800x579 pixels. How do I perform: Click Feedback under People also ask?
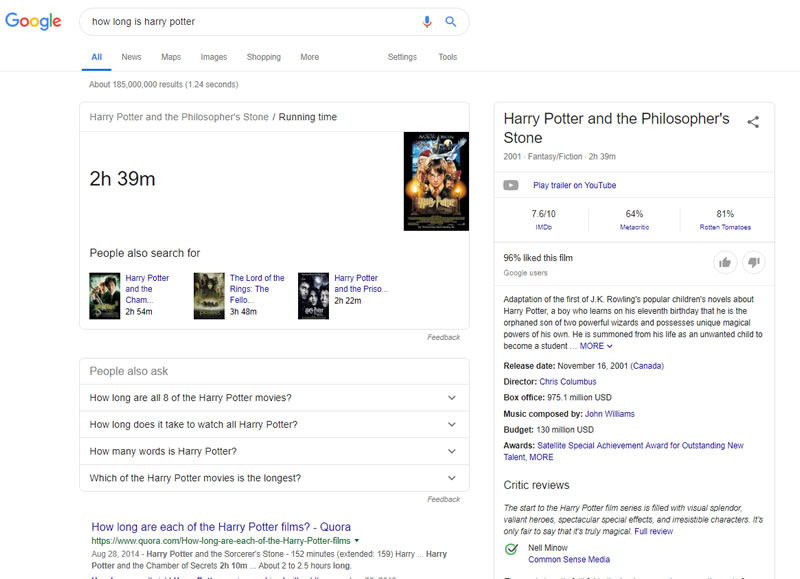[x=443, y=499]
